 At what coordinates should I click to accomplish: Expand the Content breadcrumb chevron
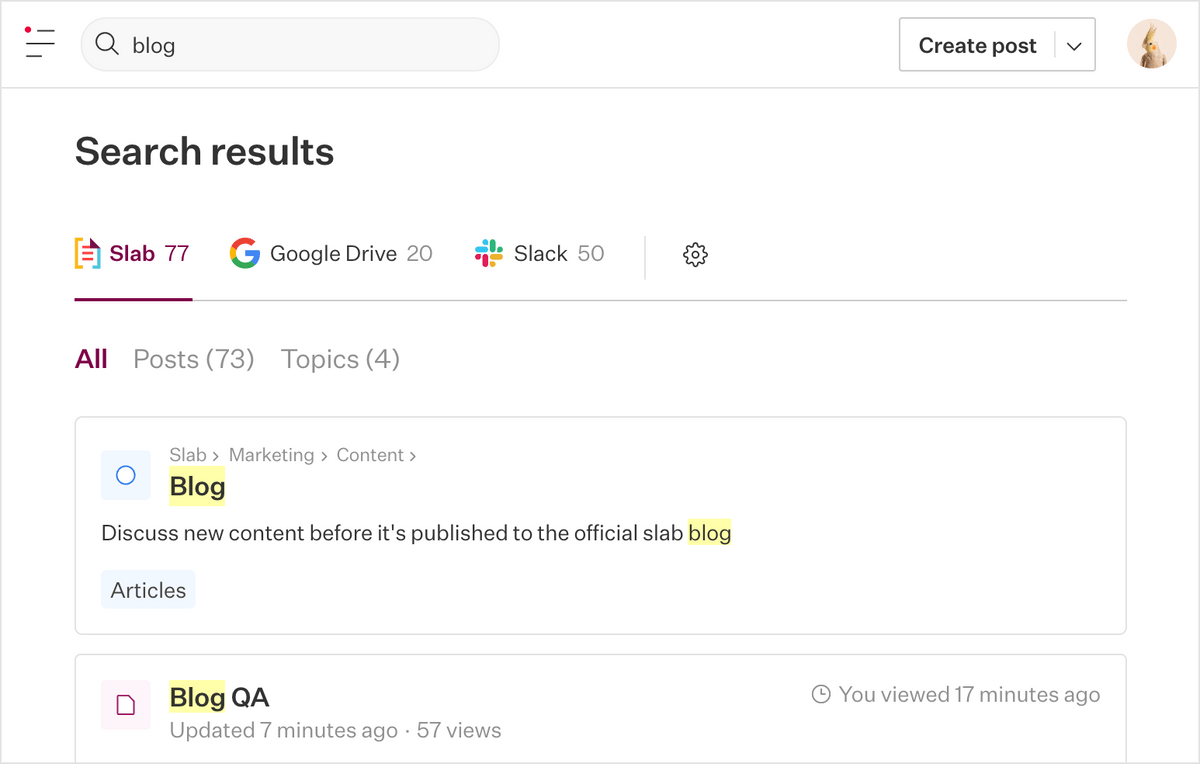coord(413,455)
